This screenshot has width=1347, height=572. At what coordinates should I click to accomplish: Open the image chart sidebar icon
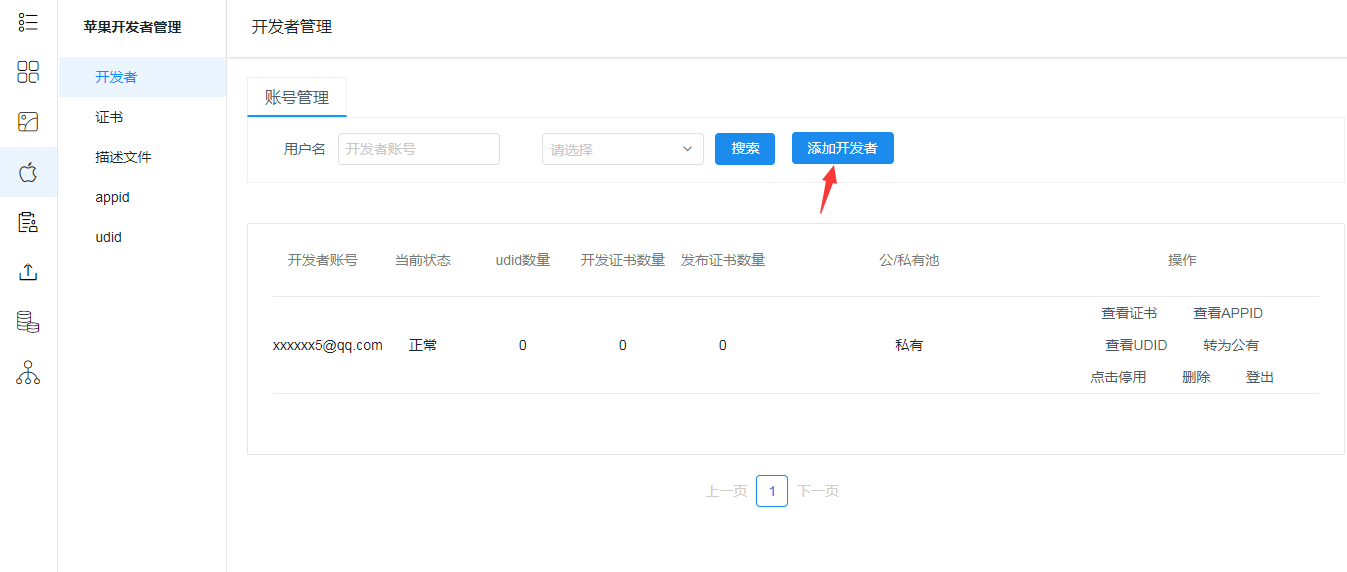click(x=28, y=122)
